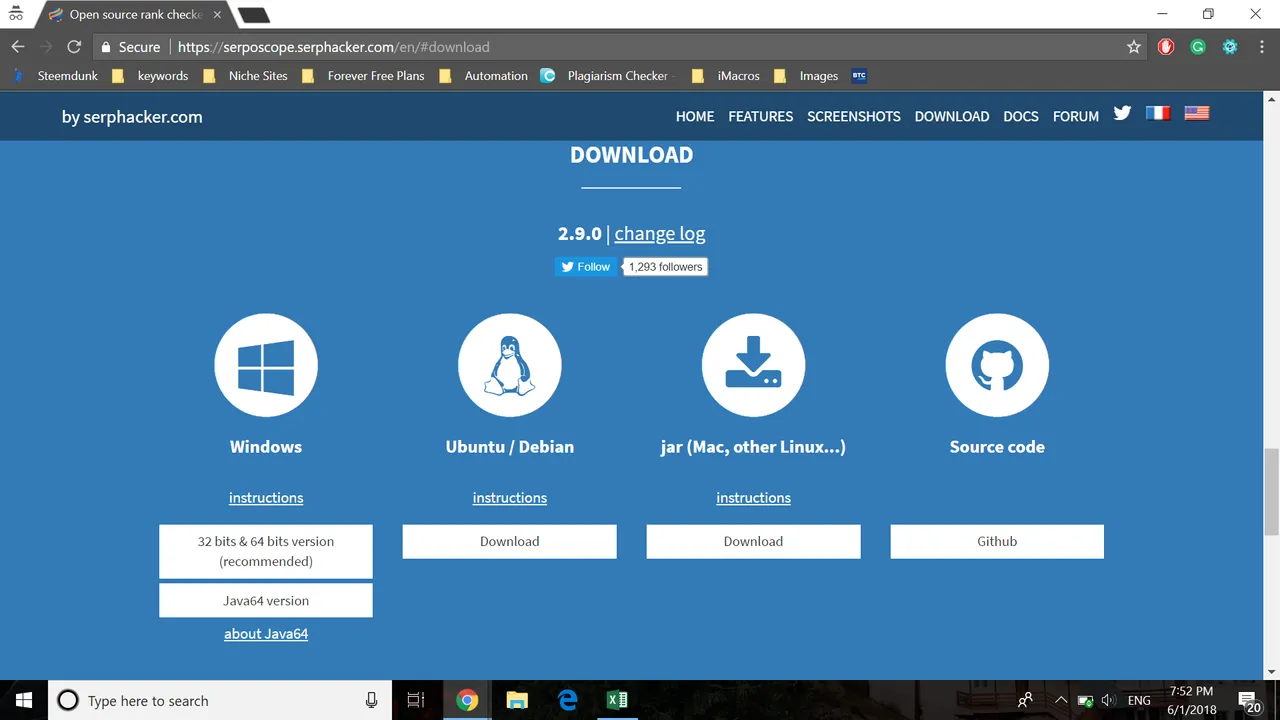Click the by serphacker.com link
Screen dimensions: 1280x720
pos(132,117)
